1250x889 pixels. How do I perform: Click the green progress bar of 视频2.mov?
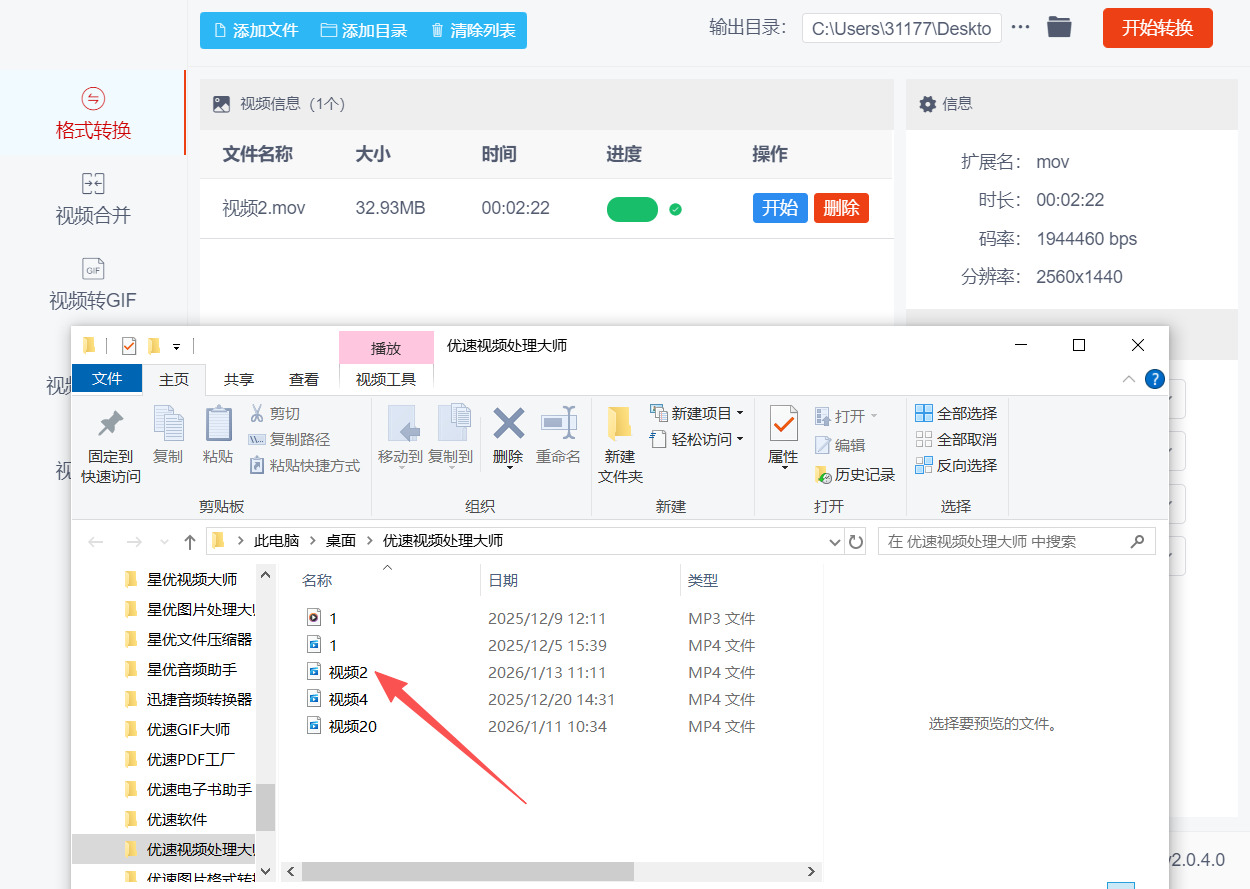tap(632, 209)
